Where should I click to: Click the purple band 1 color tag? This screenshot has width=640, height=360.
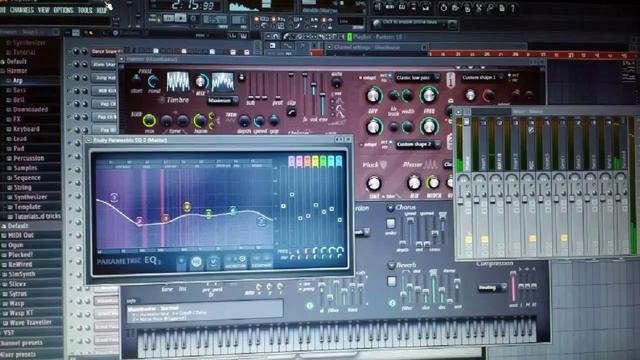pyautogui.click(x=291, y=162)
